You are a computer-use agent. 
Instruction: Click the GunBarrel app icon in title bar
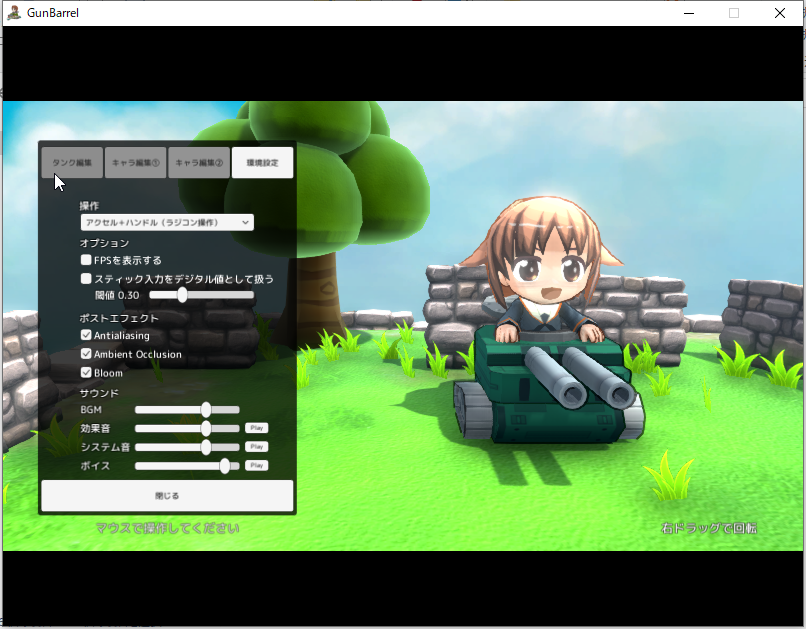(14, 13)
